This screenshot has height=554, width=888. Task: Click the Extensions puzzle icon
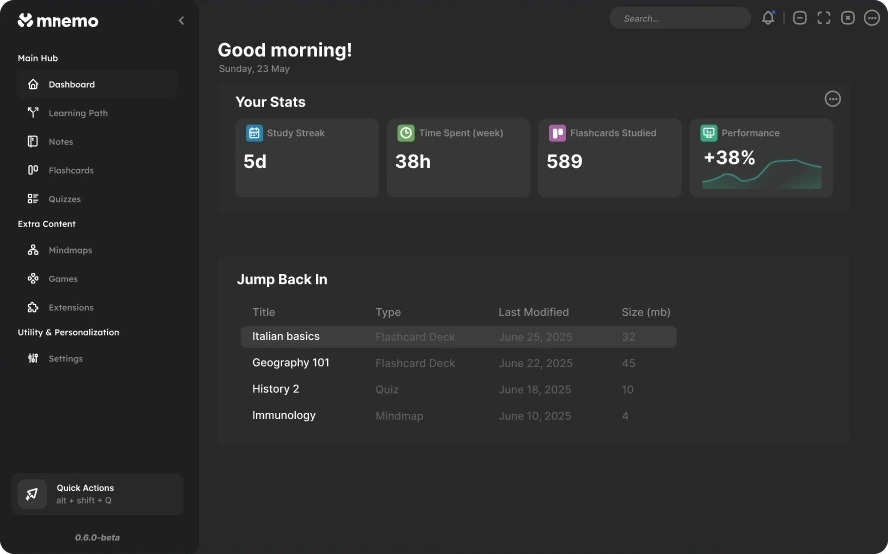(x=33, y=307)
